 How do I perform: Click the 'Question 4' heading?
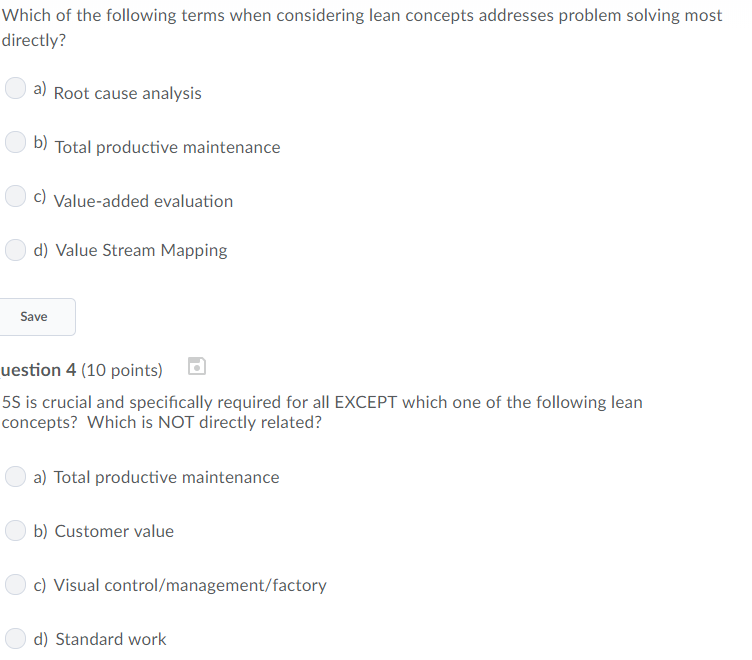click(x=38, y=370)
